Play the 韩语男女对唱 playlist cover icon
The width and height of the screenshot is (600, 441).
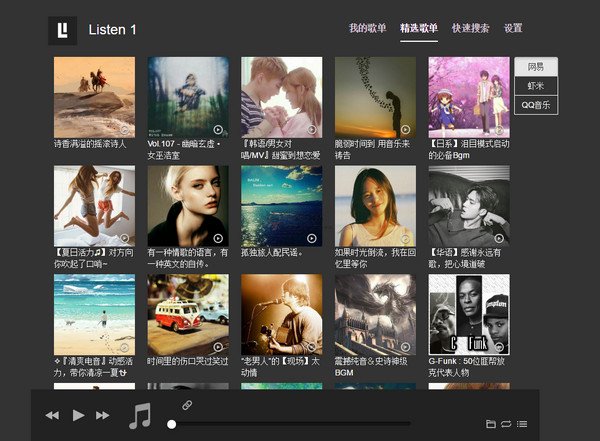click(312, 130)
